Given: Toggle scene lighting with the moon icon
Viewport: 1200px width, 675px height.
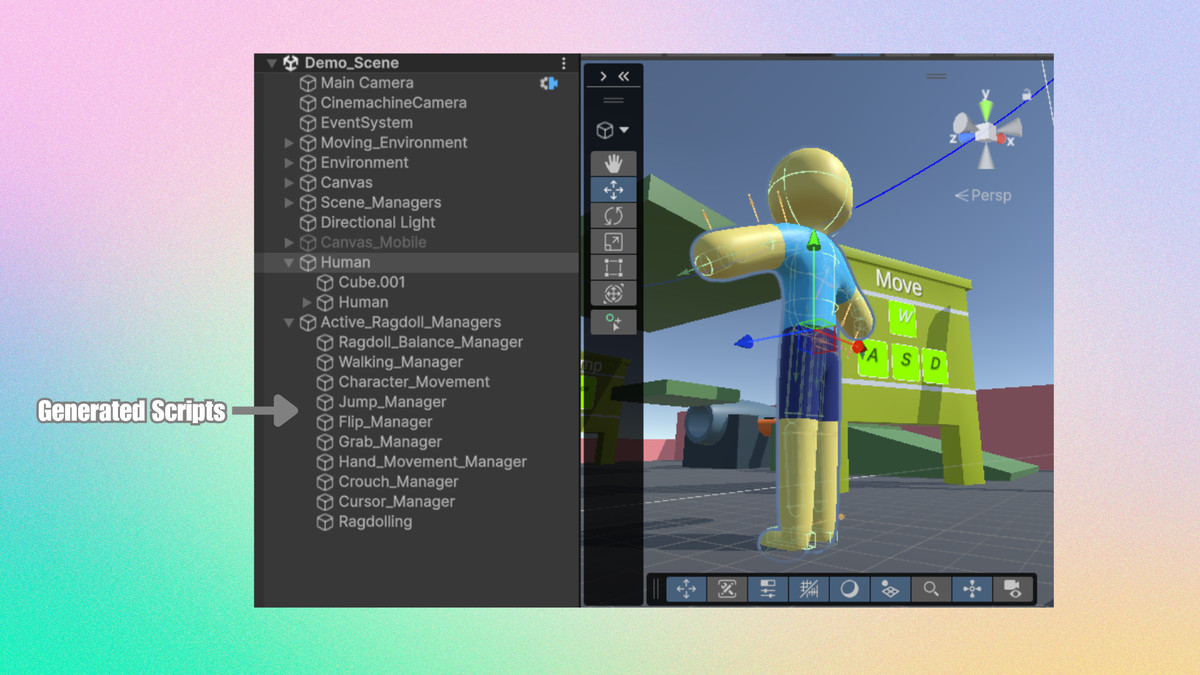Looking at the screenshot, I should (x=847, y=589).
